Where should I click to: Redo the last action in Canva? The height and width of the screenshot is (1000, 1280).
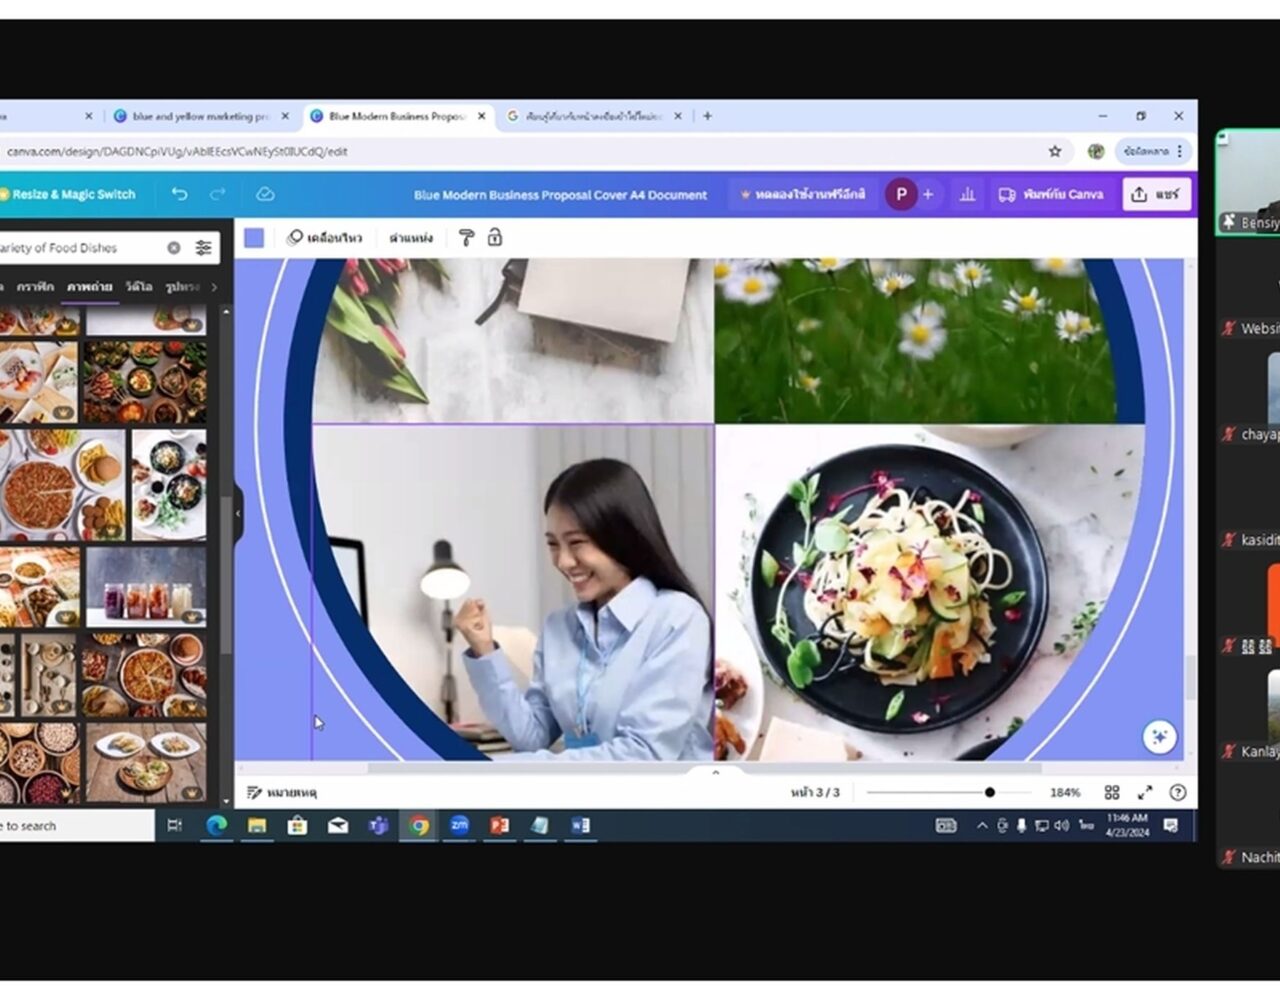(x=217, y=194)
